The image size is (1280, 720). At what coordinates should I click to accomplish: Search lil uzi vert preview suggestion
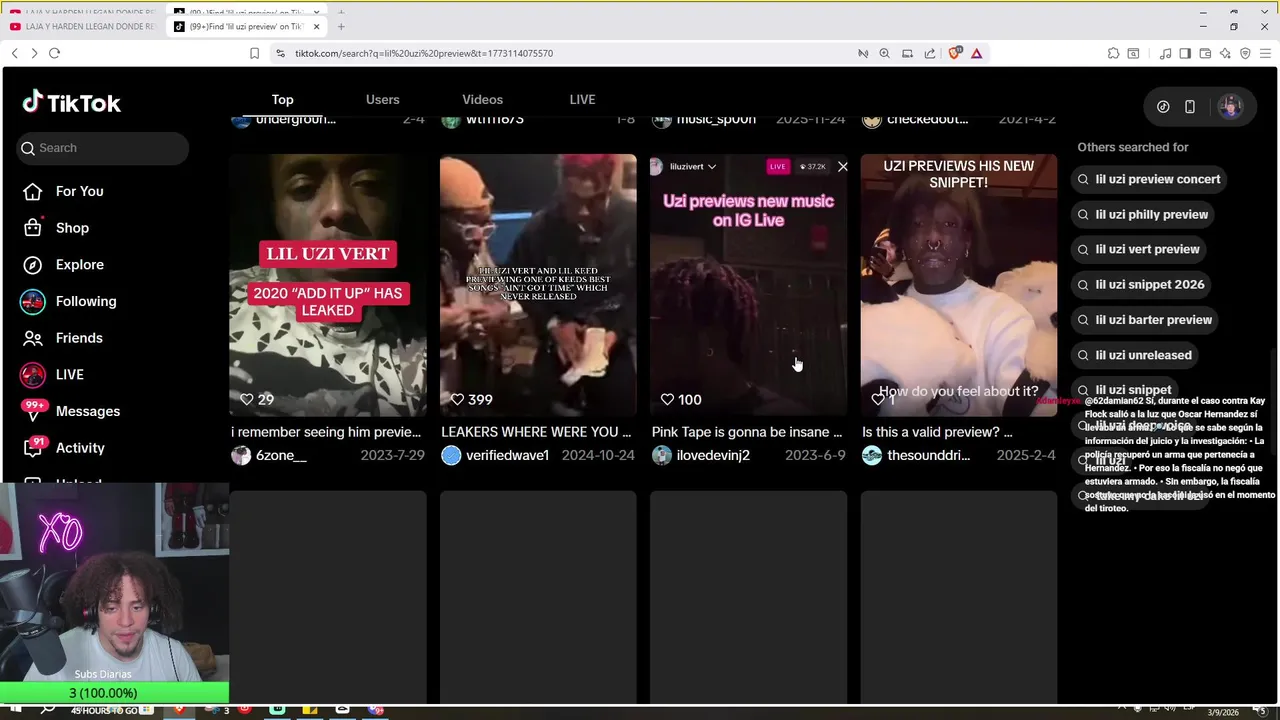point(1137,249)
